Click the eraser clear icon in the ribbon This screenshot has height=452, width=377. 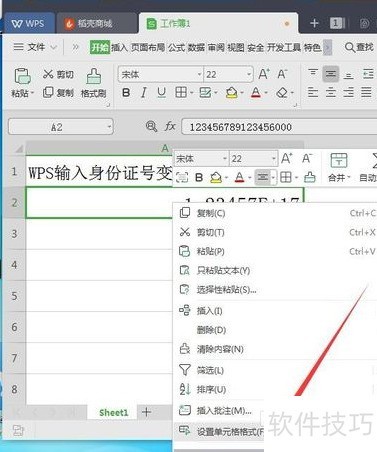point(282,92)
